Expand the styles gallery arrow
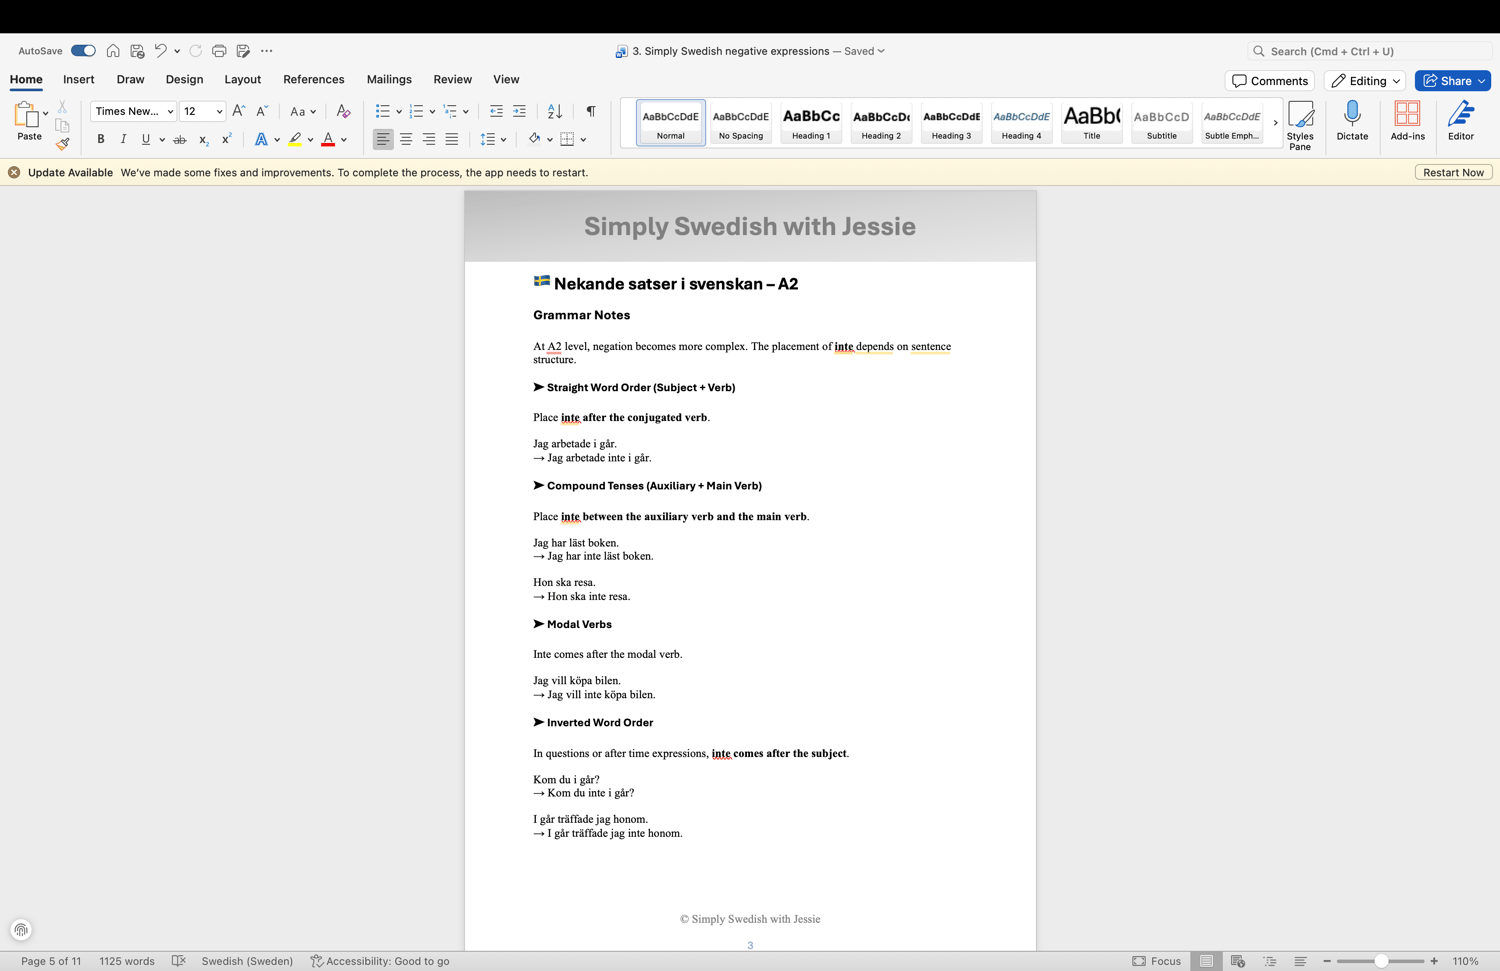The width and height of the screenshot is (1500, 971). (1275, 123)
